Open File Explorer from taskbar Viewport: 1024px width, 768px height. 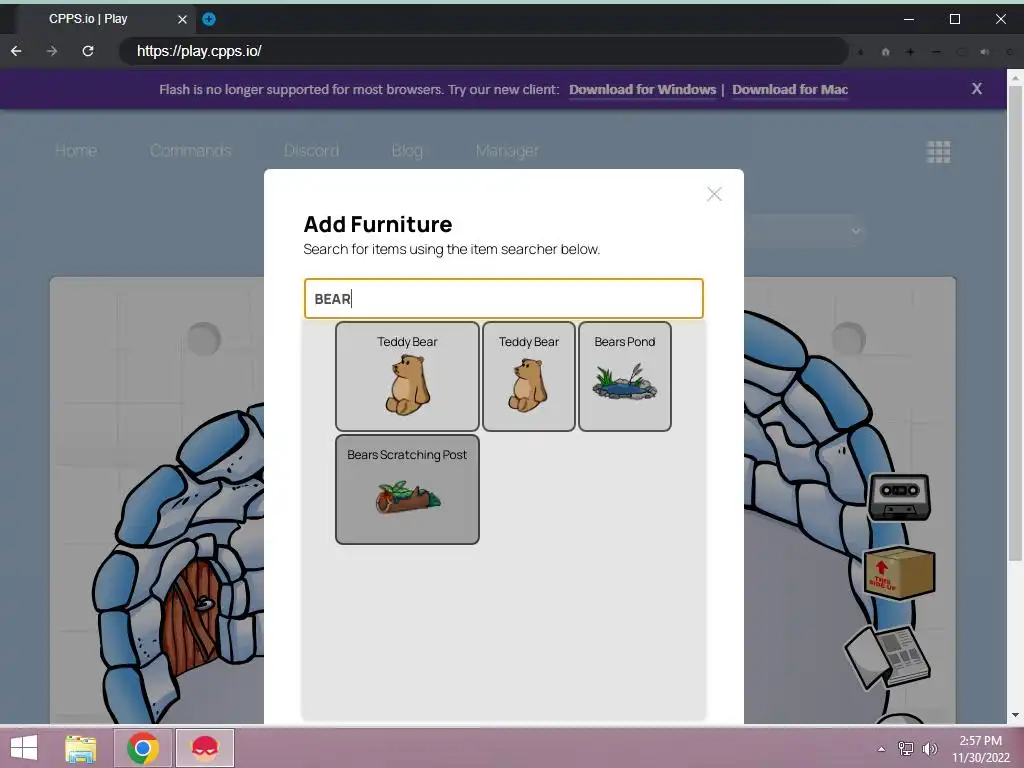[x=81, y=748]
